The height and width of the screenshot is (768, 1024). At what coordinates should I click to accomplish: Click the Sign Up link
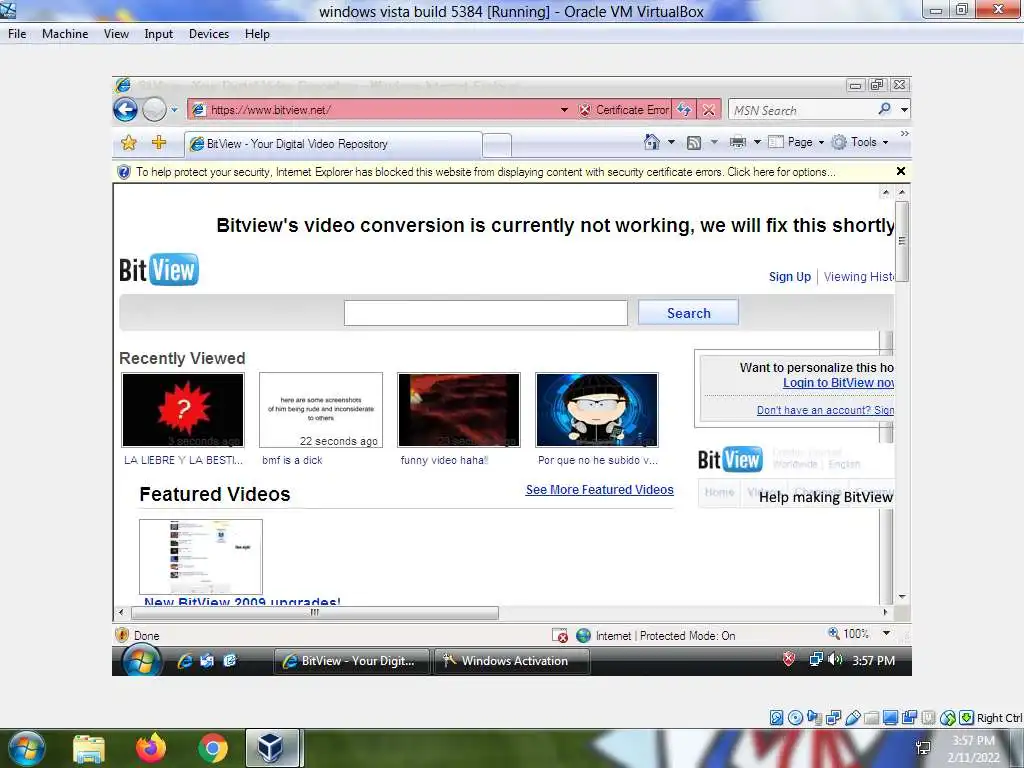pos(790,276)
